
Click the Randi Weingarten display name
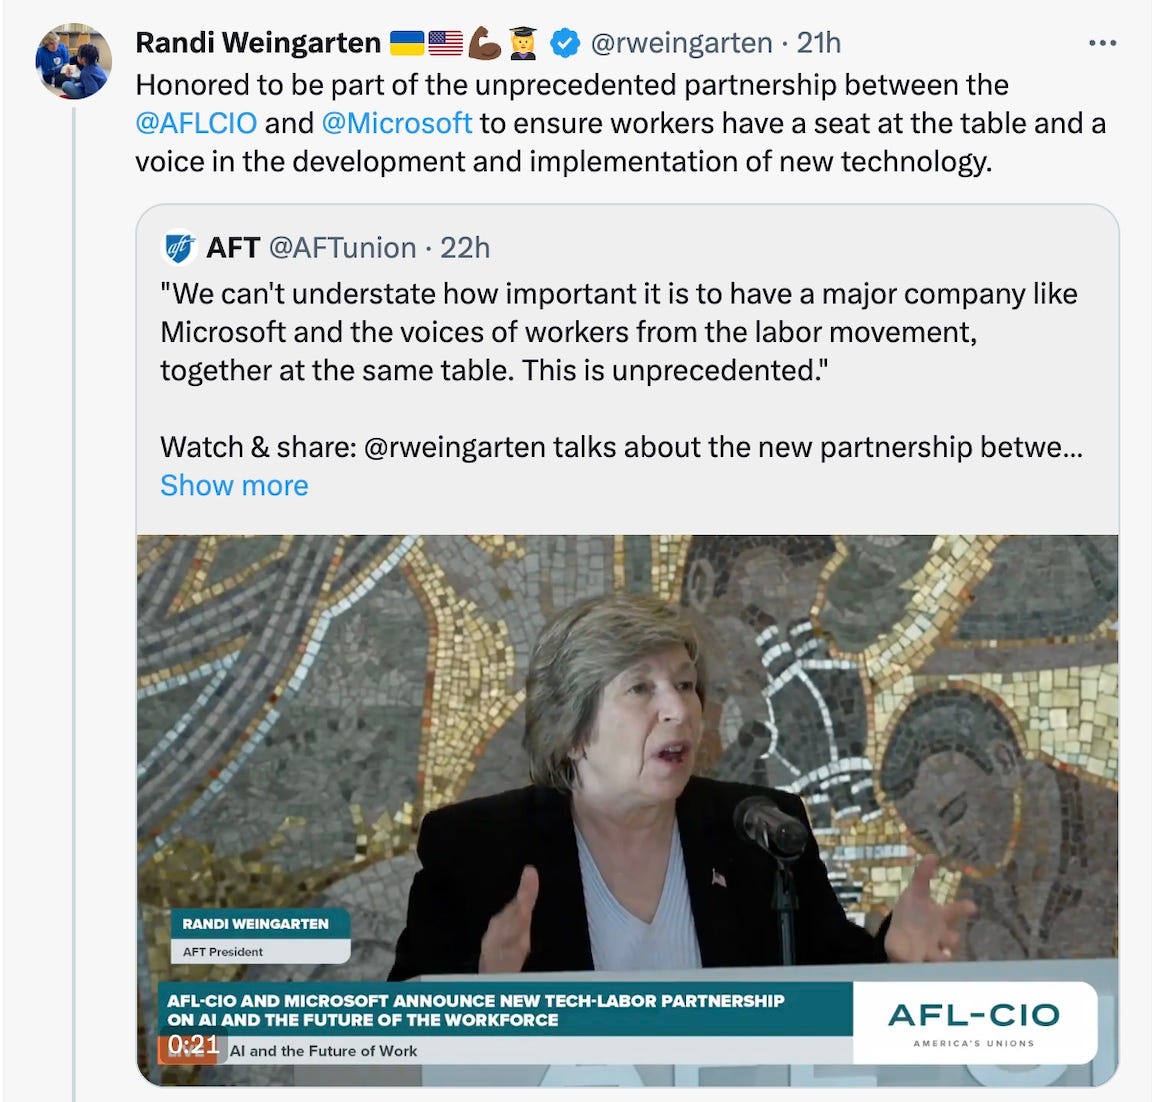point(258,43)
